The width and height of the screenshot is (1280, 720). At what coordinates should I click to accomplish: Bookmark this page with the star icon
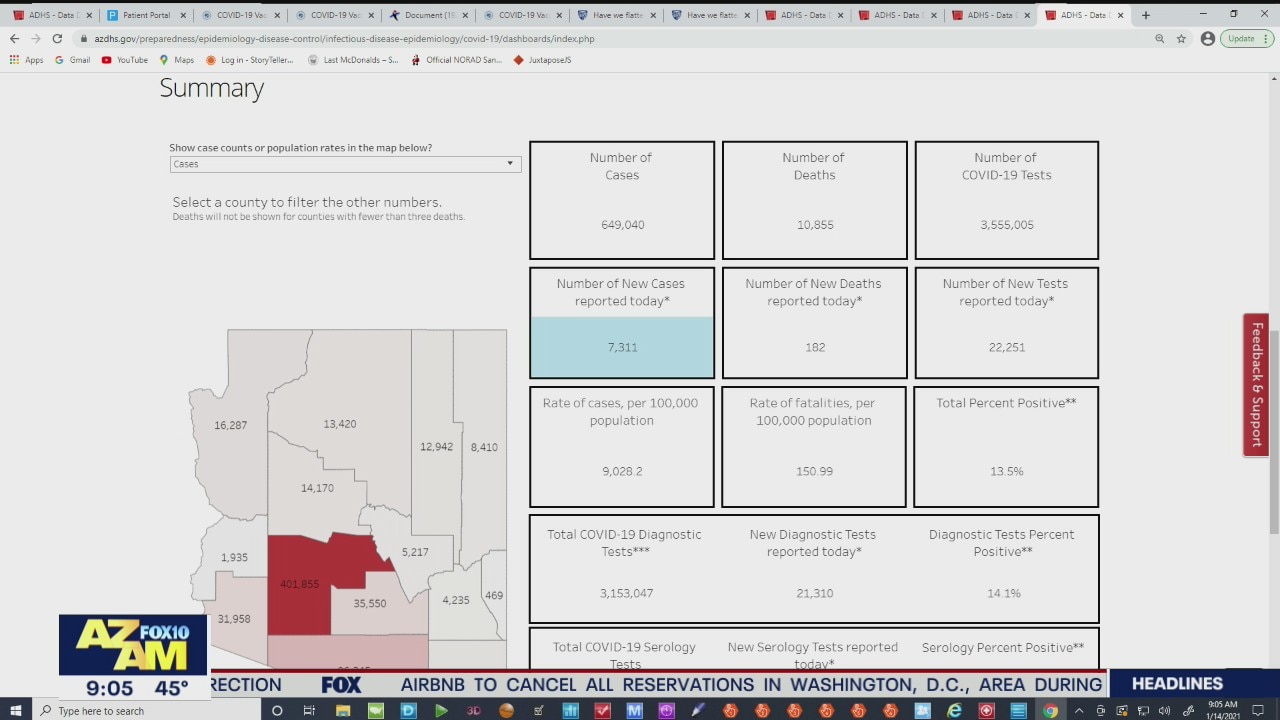pos(1181,38)
